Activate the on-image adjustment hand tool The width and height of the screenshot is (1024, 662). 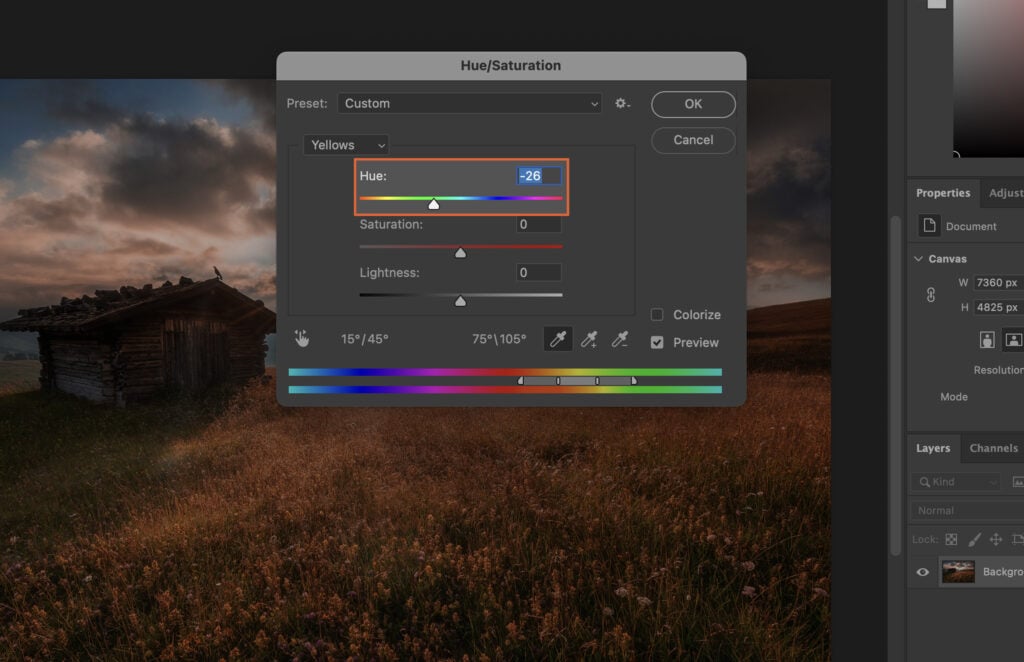(x=301, y=338)
